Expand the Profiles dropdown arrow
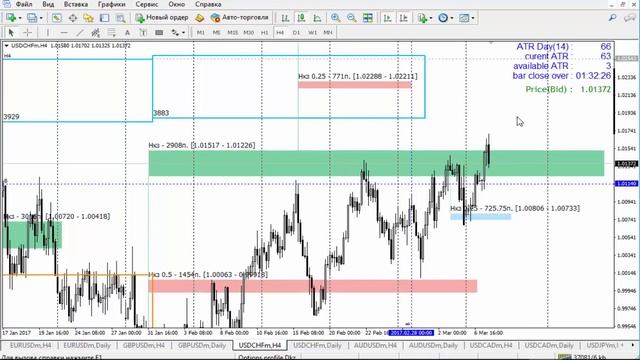Viewport: 640px width, 360px height. tap(41, 18)
